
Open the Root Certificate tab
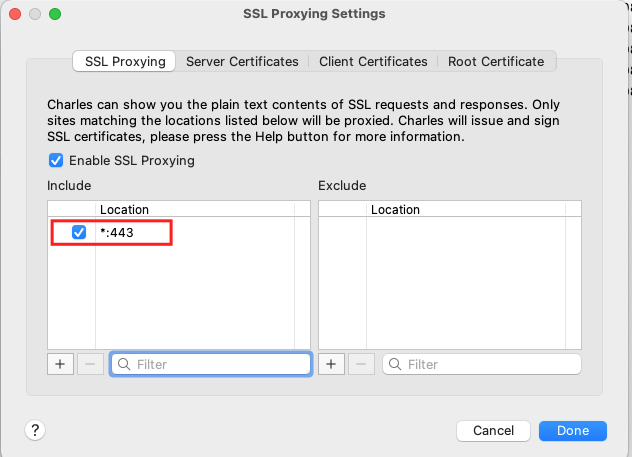coord(496,61)
